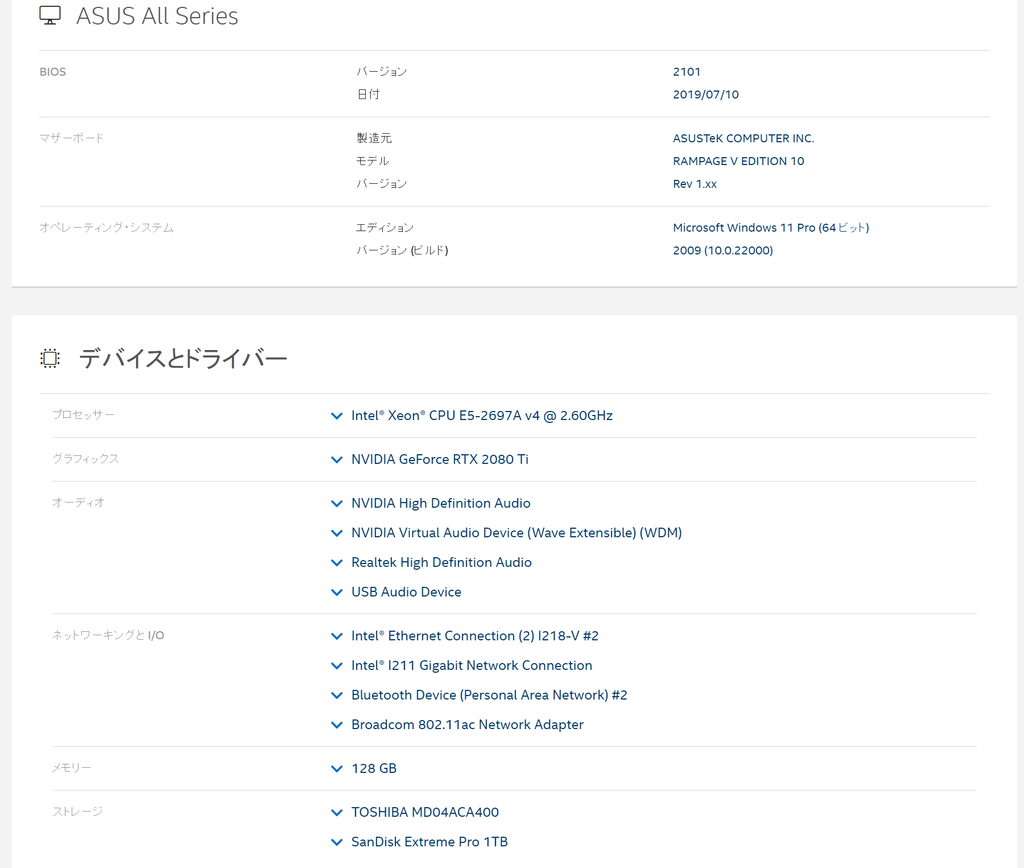Expand NVIDIA High Definition Audio chevron
Screen dimensions: 1024x868
(337, 504)
